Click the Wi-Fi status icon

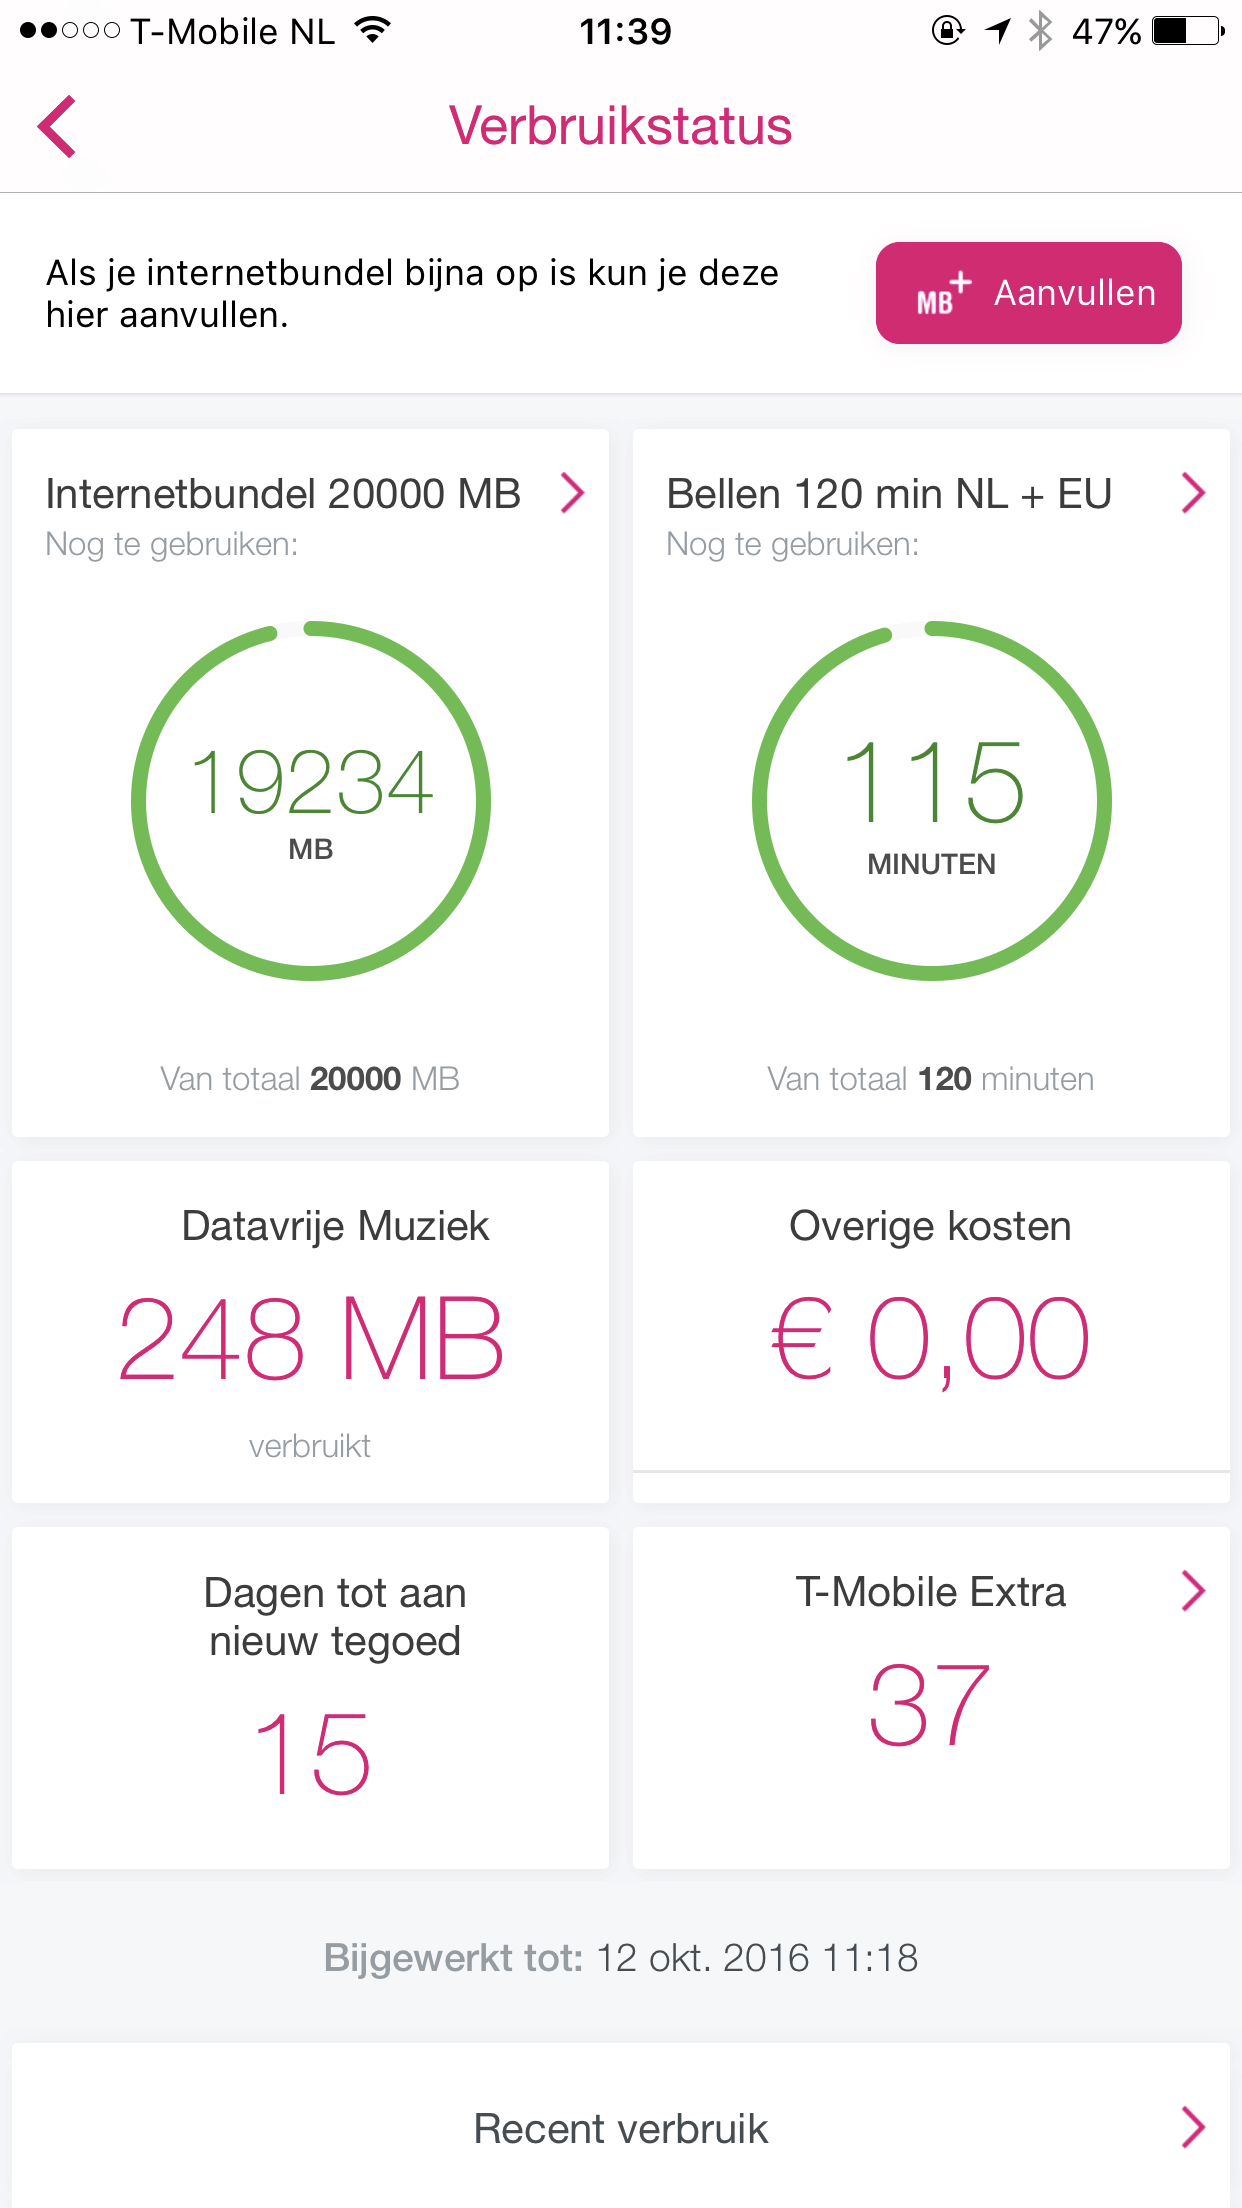click(x=372, y=31)
